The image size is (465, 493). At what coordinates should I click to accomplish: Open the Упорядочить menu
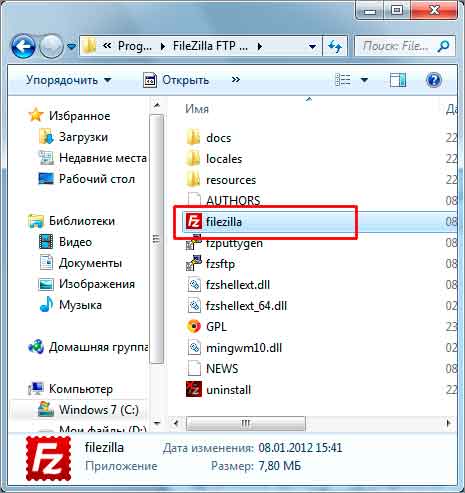tap(68, 80)
